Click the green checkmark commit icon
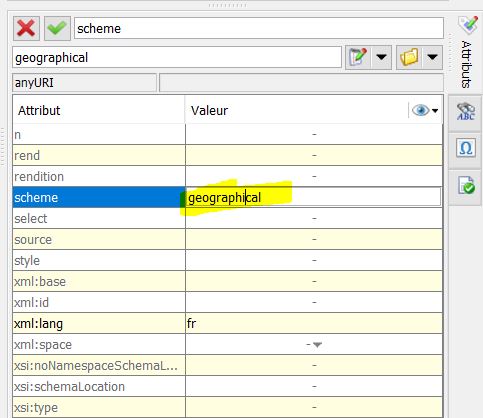 click(57, 29)
